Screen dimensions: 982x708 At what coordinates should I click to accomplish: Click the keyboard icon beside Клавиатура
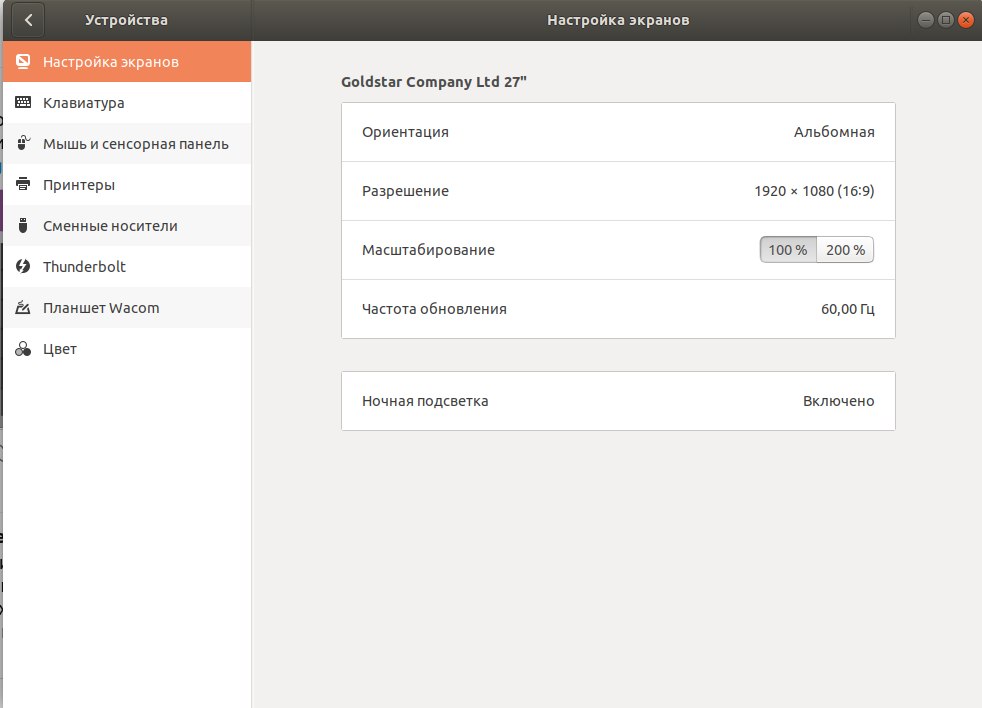click(23, 102)
